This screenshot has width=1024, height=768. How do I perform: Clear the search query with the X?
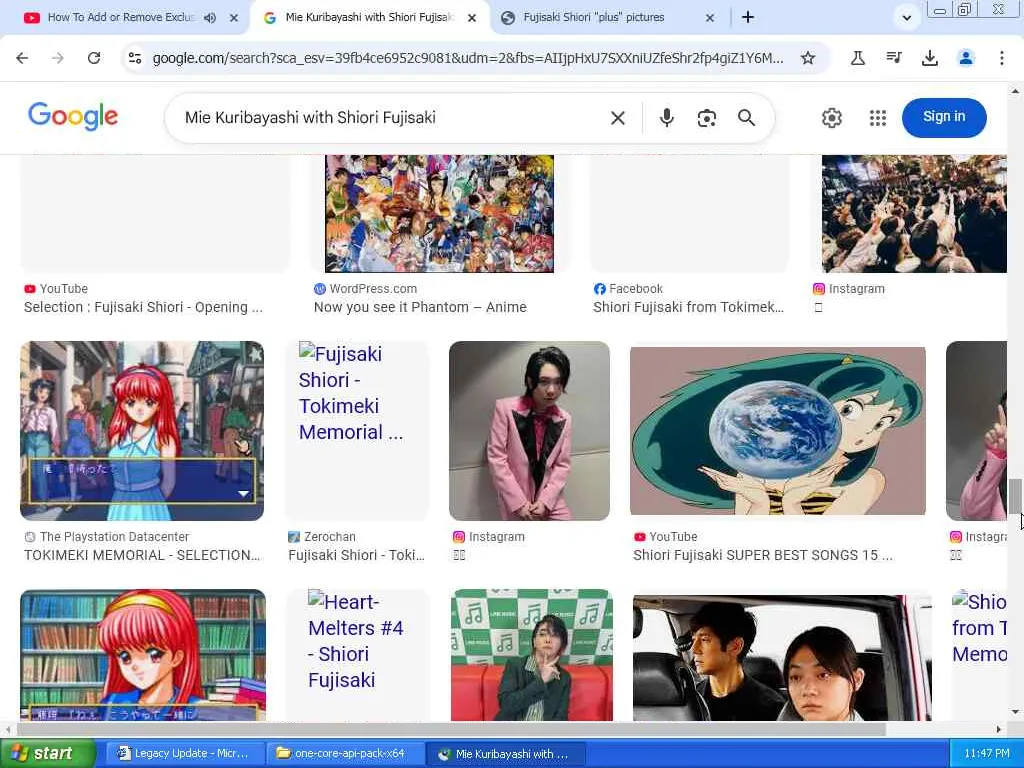(x=618, y=118)
